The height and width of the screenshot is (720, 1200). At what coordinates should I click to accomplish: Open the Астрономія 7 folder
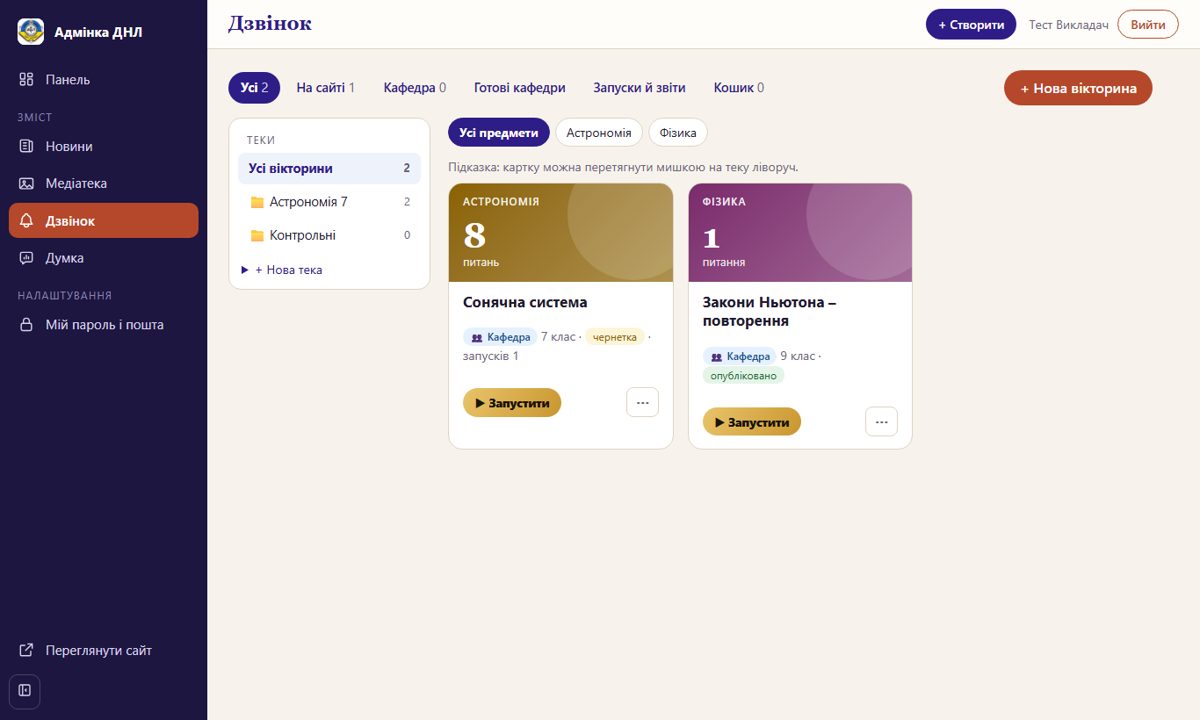click(x=329, y=202)
